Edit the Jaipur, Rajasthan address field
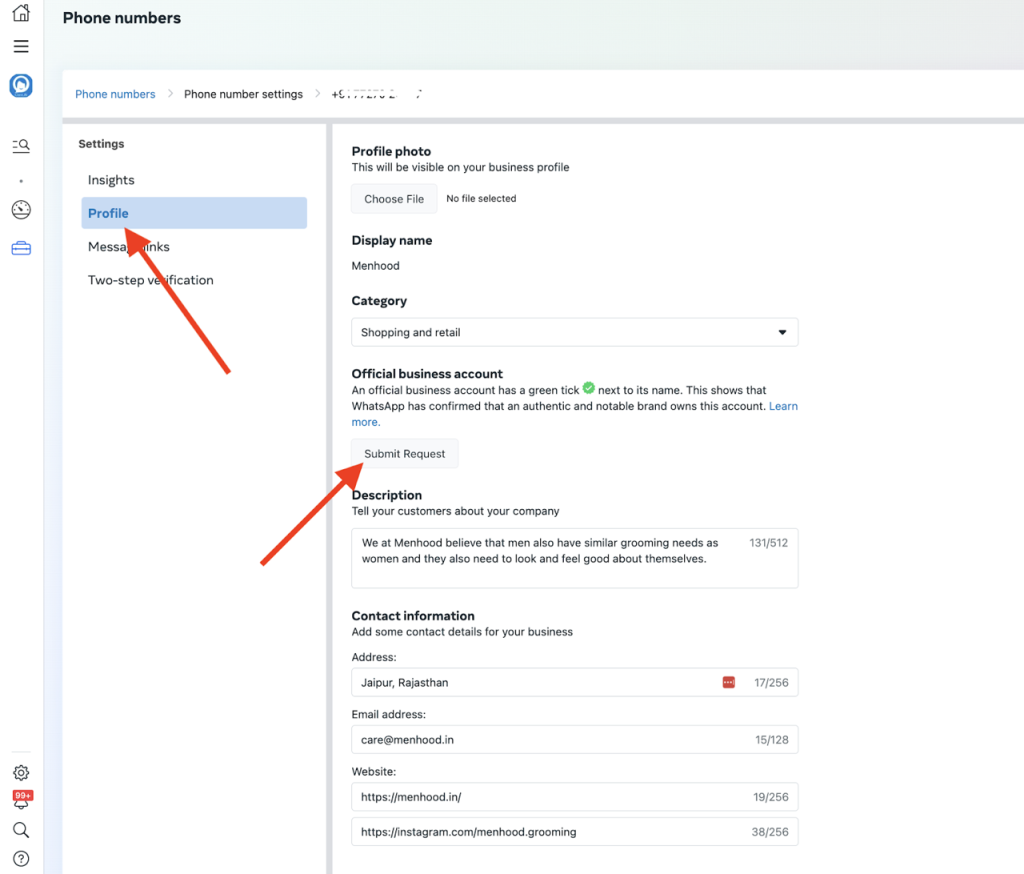The image size is (1024, 874). pos(575,682)
